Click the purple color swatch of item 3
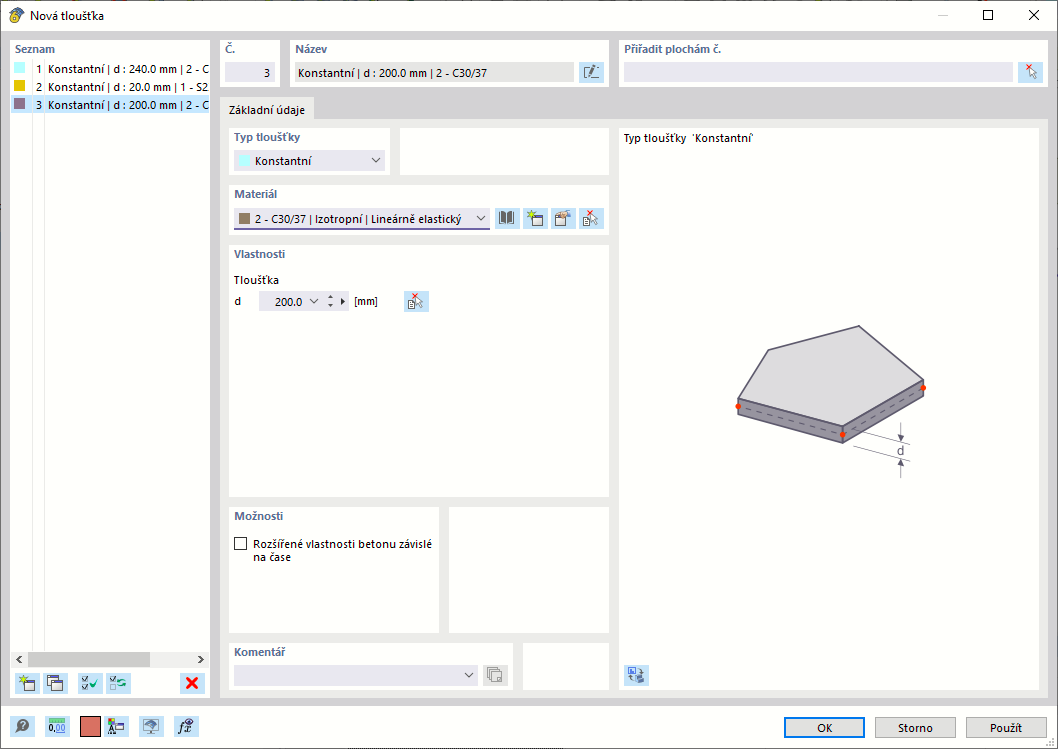Screen dimensions: 1058x749 click(20, 104)
